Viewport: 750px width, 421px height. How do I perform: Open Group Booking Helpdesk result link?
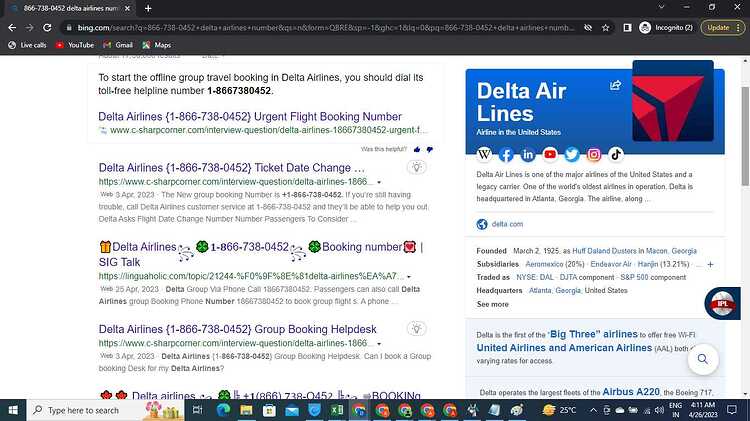(x=238, y=329)
